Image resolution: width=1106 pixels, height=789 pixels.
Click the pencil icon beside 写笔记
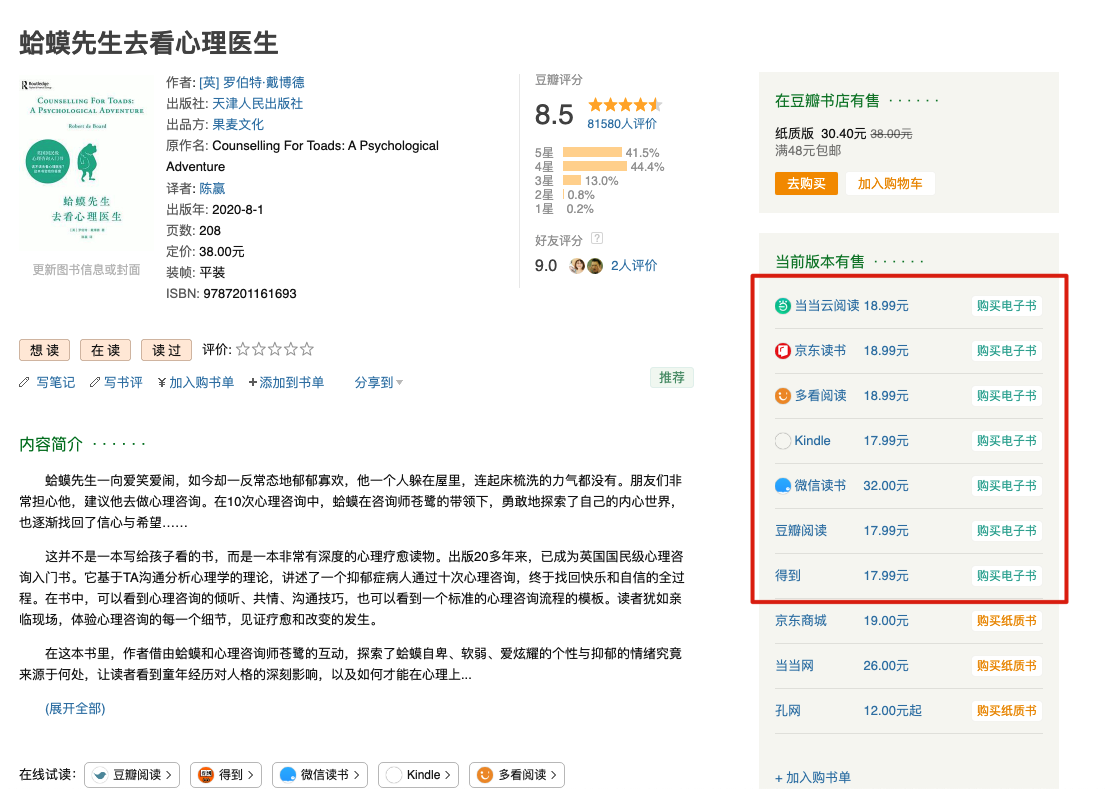[x=25, y=382]
